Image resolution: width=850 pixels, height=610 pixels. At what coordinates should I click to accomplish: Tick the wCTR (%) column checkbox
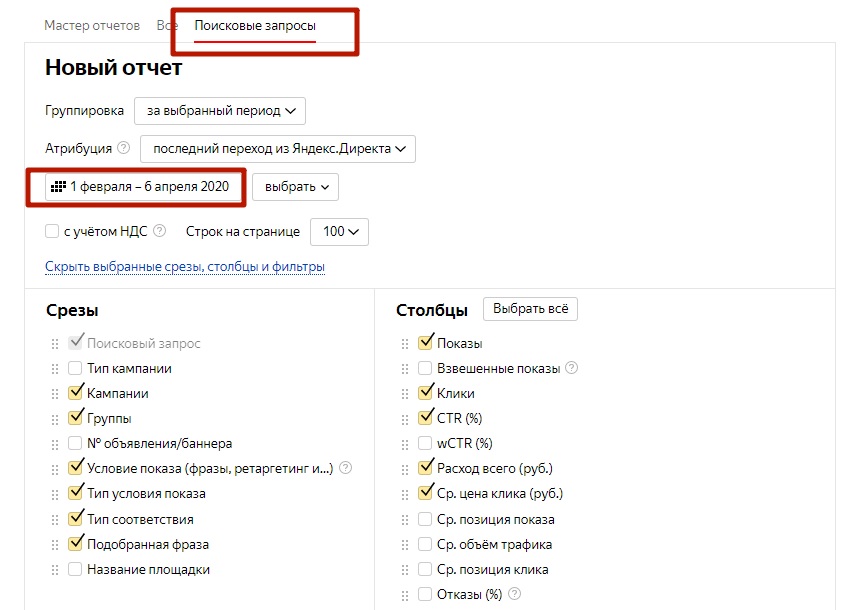425,443
